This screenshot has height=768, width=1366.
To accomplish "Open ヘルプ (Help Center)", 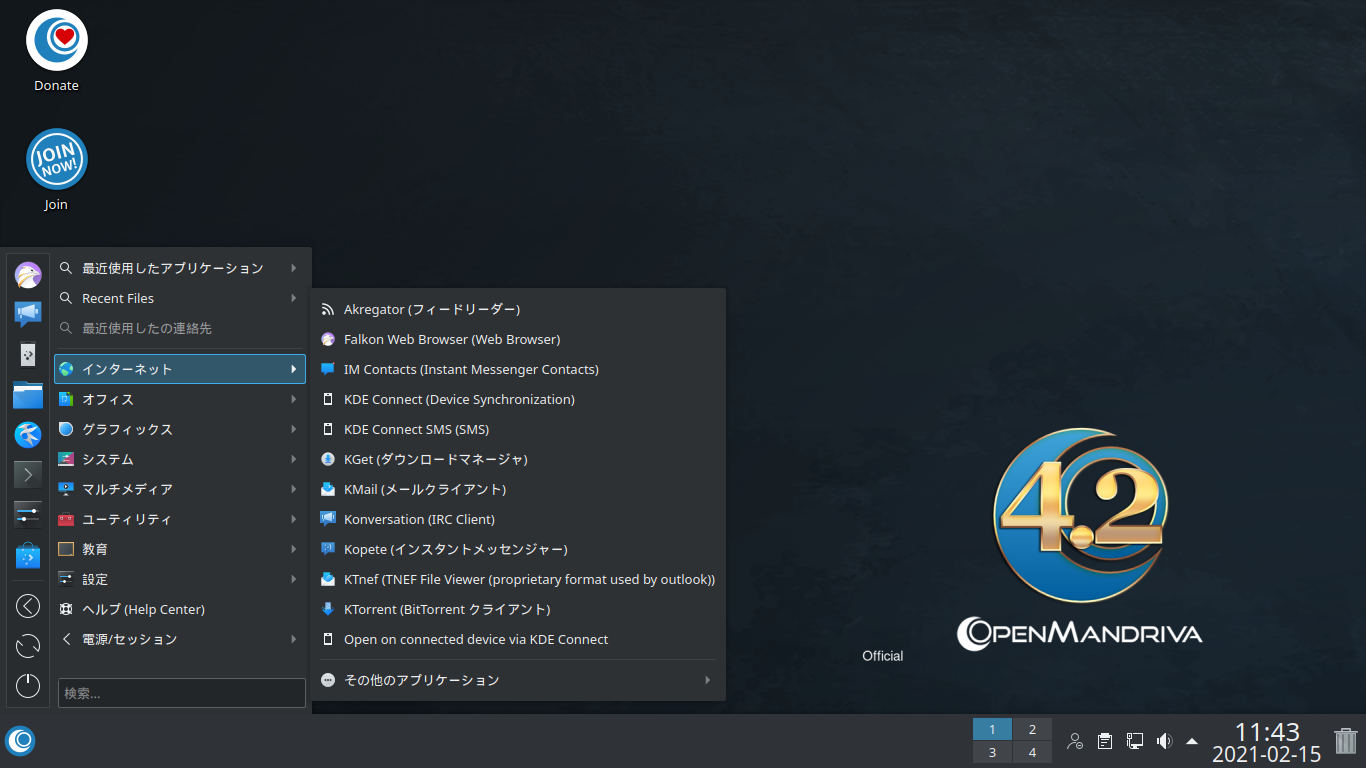I will pos(180,609).
